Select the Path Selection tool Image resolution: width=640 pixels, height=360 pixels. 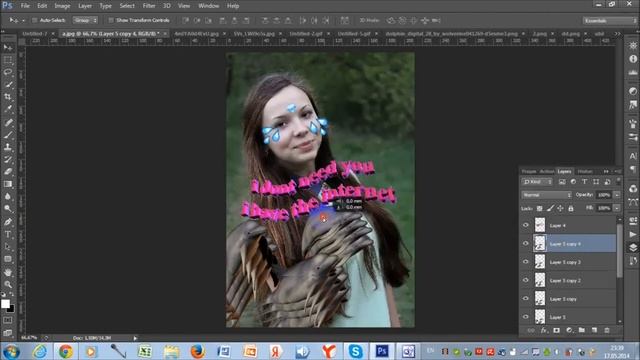pos(8,247)
